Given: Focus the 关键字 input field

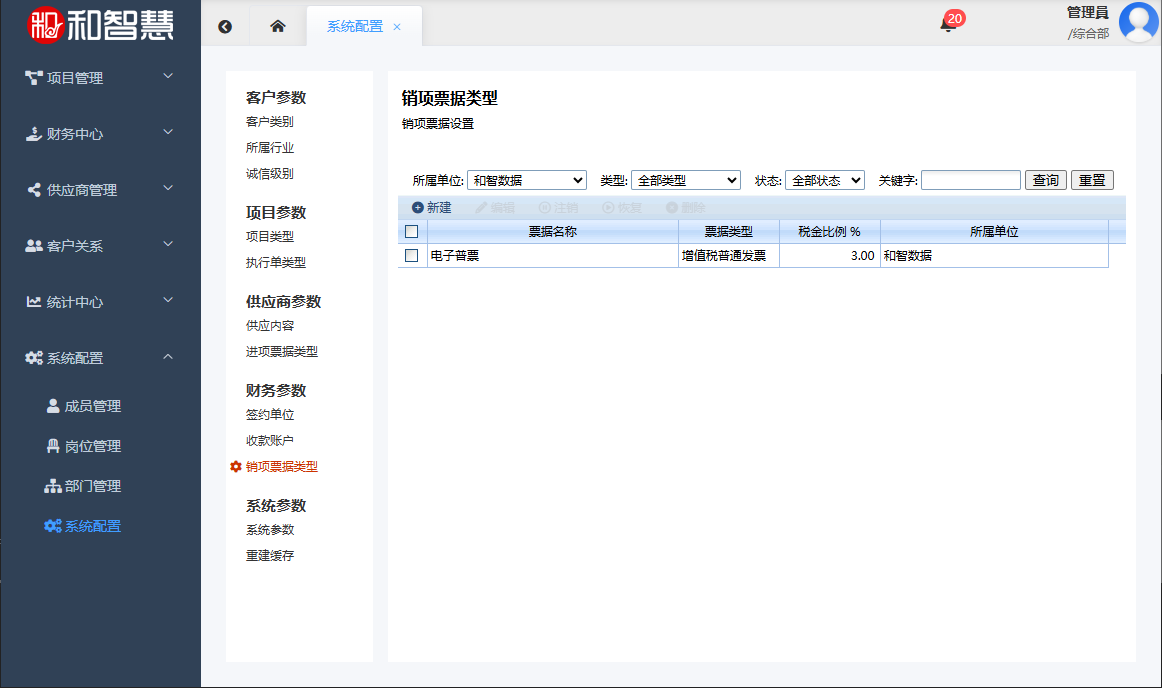Looking at the screenshot, I should click(x=971, y=180).
